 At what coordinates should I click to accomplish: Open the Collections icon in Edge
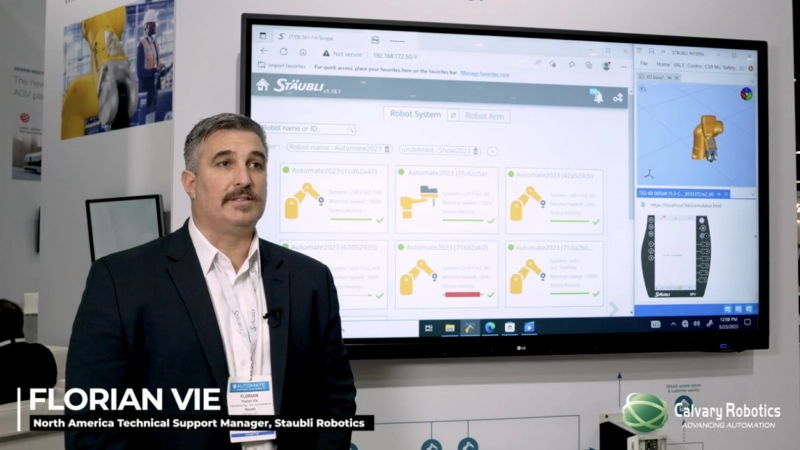589,65
